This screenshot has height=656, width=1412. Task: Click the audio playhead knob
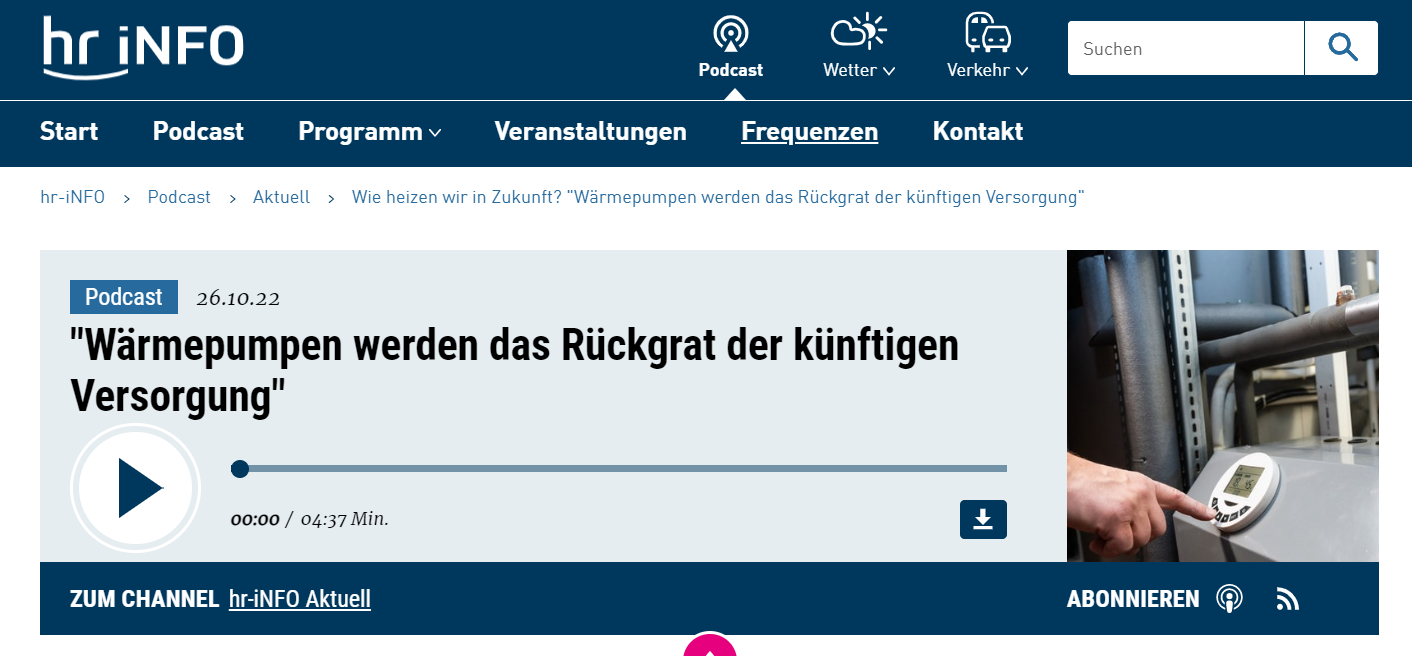(x=240, y=468)
